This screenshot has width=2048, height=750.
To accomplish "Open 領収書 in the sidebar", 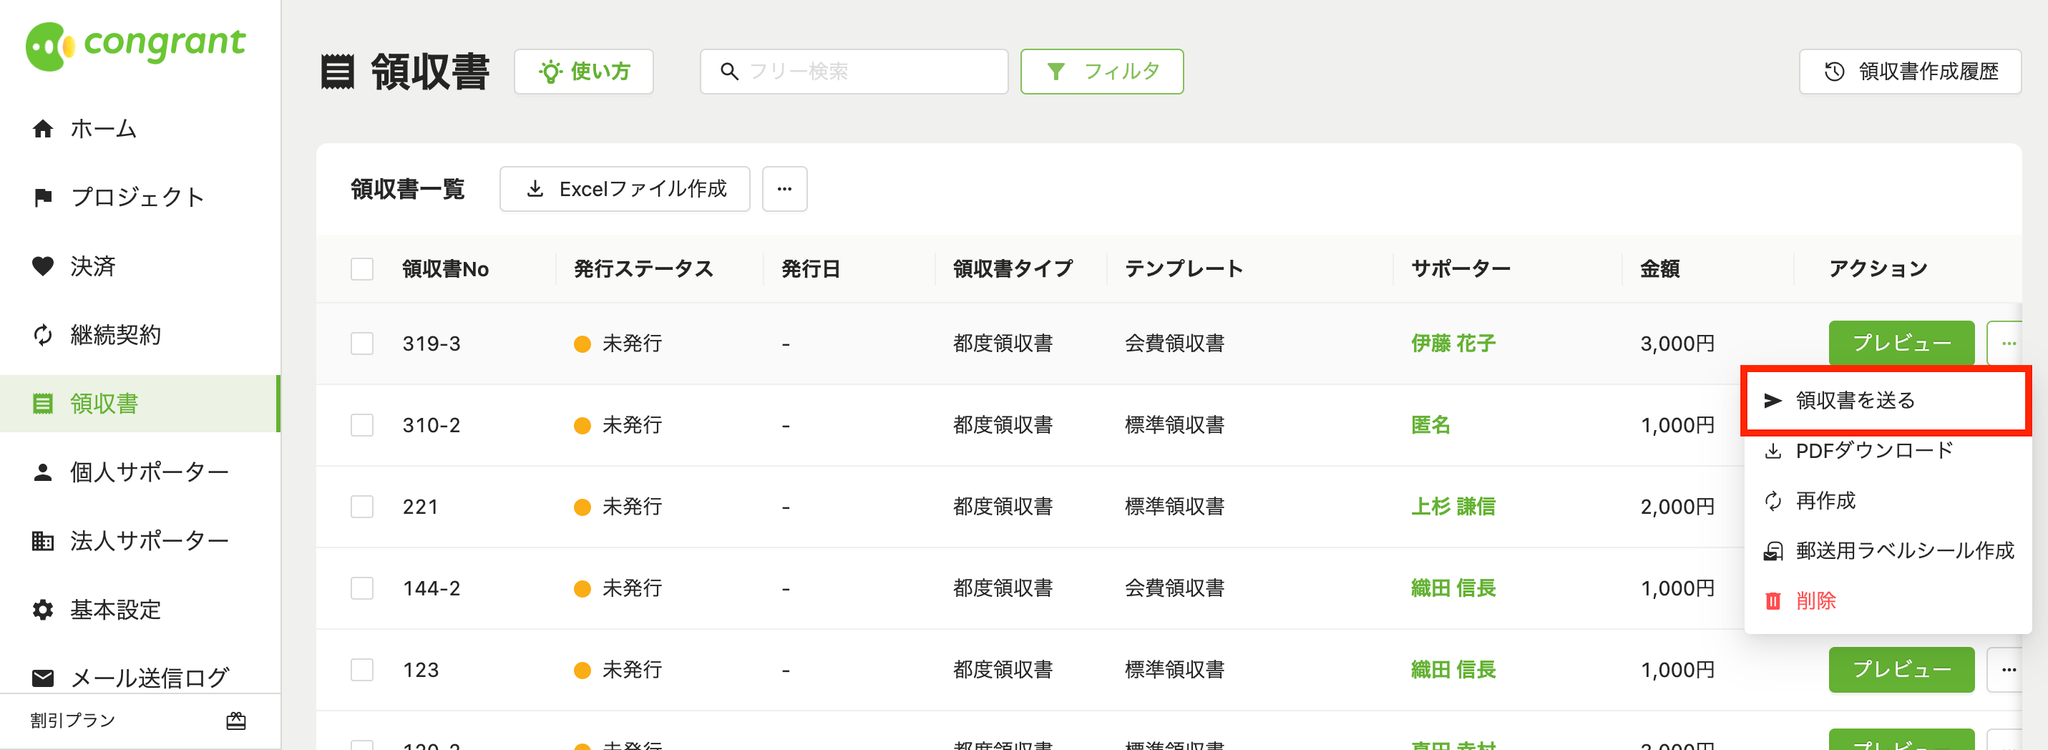I will pyautogui.click(x=139, y=404).
